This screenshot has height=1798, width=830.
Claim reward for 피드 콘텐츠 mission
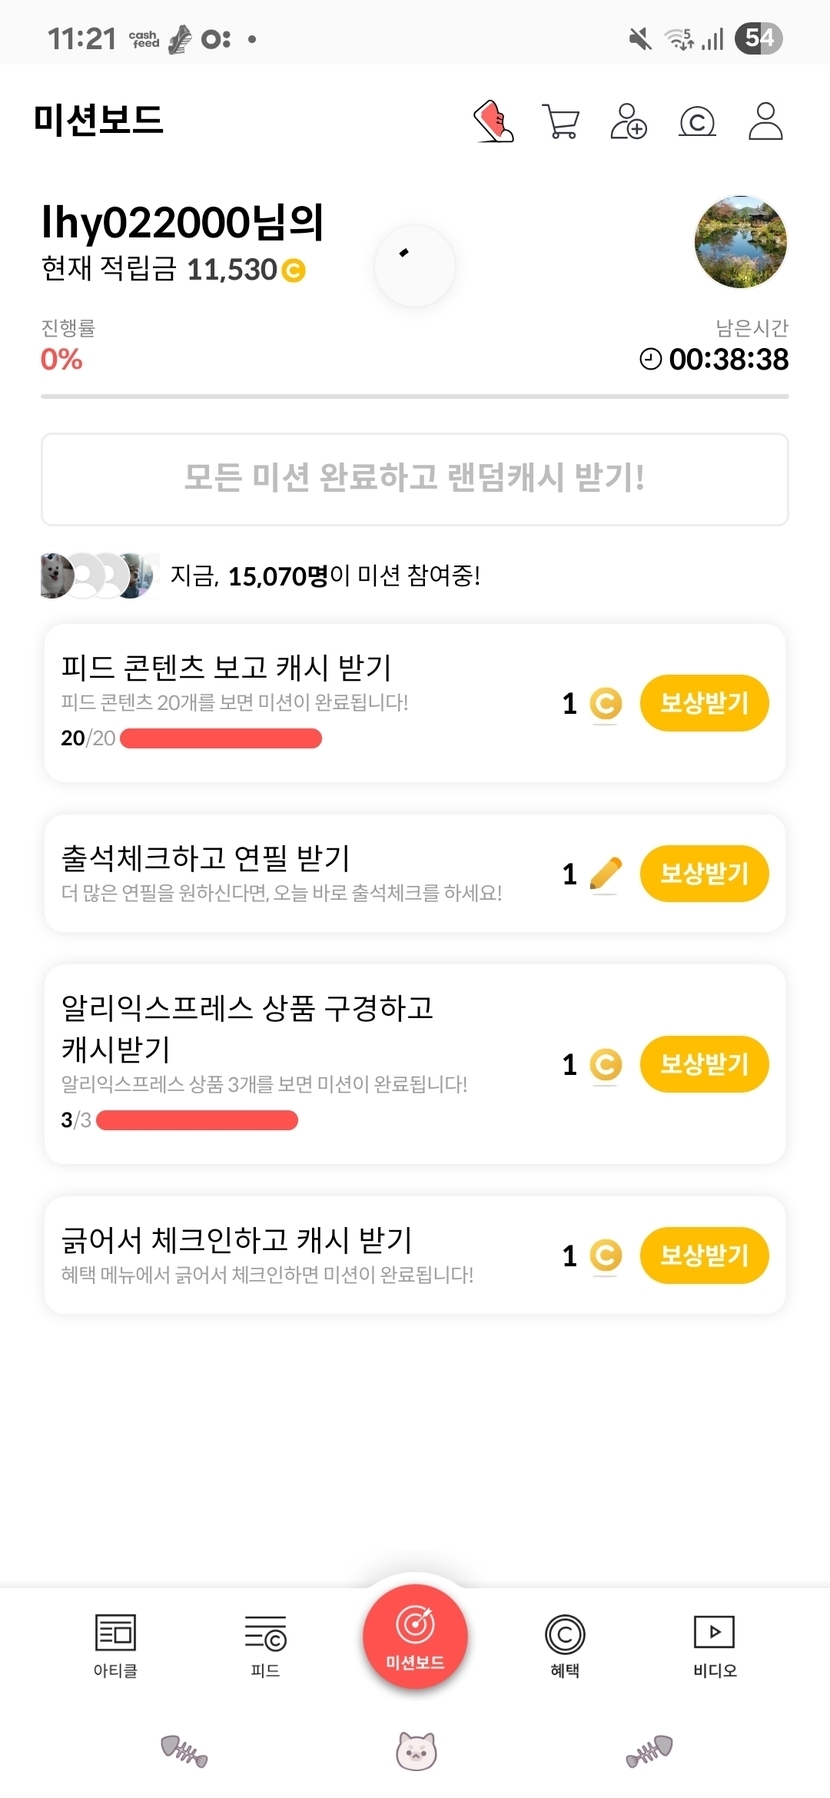[704, 703]
